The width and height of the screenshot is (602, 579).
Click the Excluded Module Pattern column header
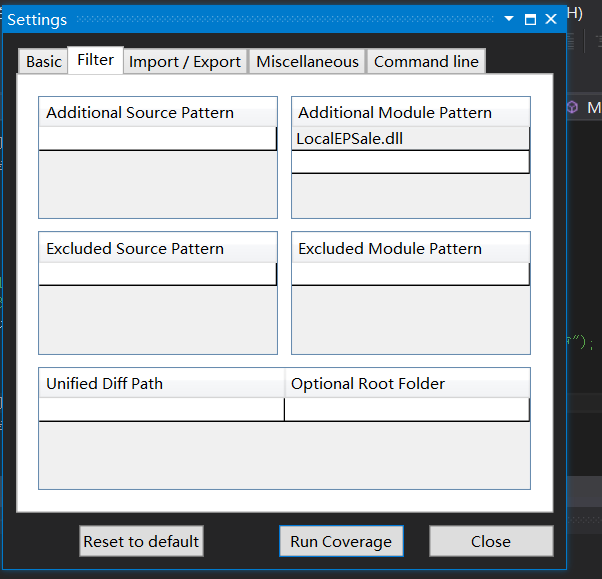click(410, 248)
